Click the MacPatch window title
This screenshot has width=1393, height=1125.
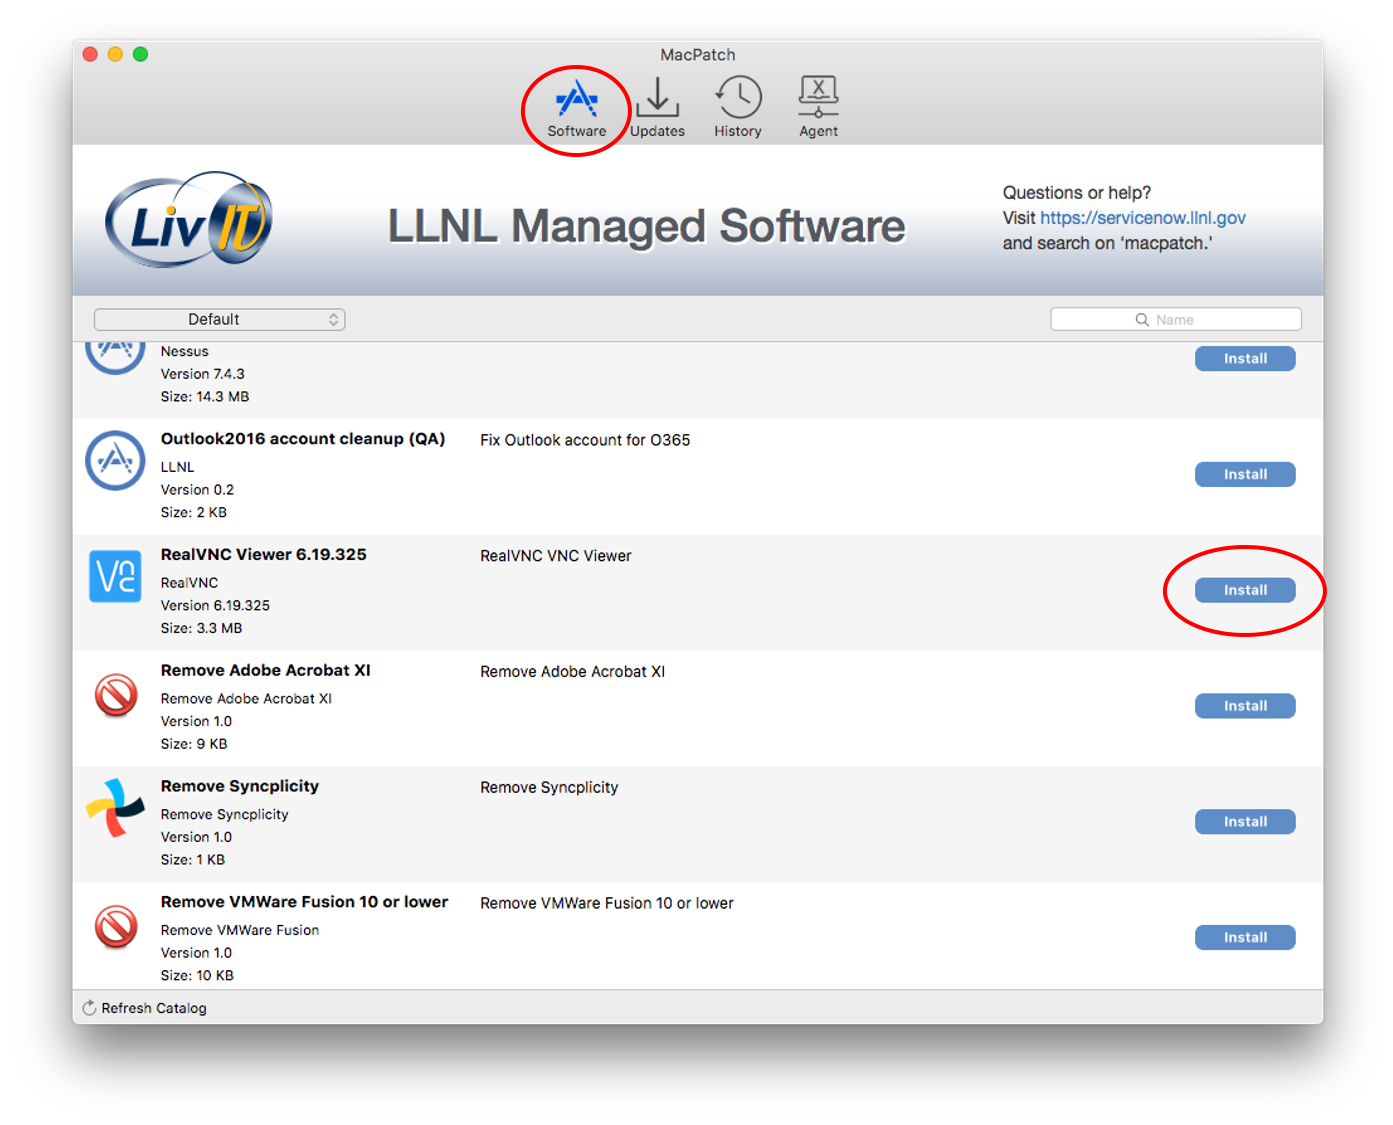point(698,55)
